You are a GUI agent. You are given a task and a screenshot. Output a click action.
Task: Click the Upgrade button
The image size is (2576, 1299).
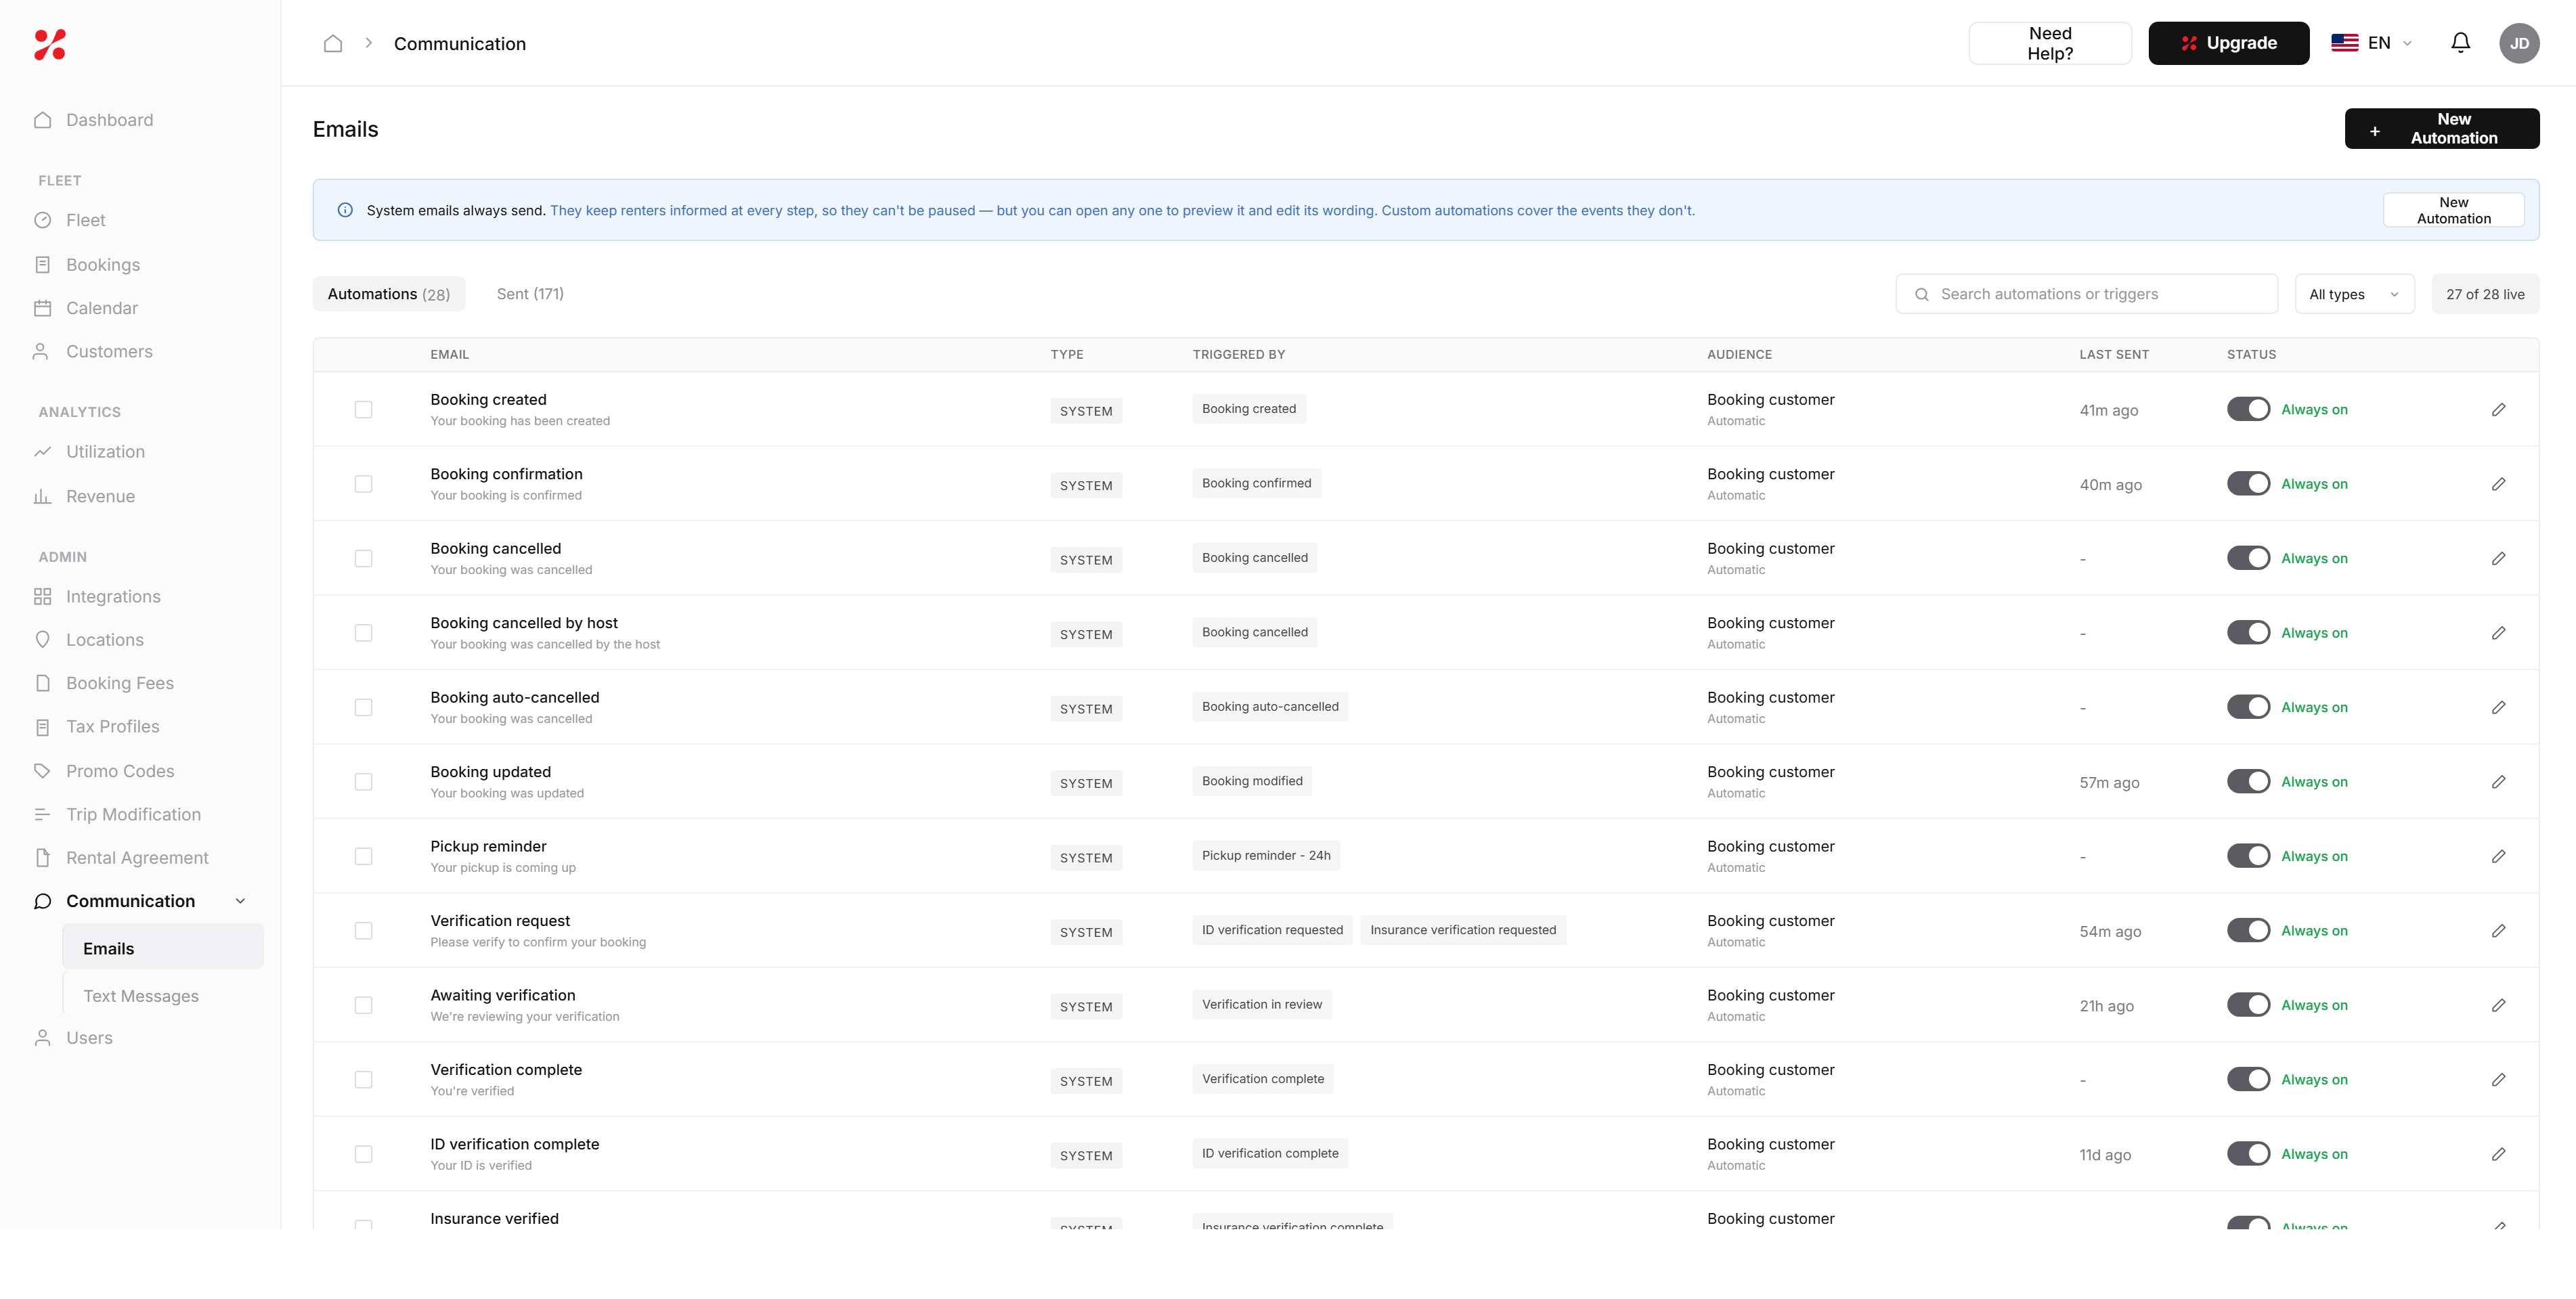click(x=2228, y=43)
